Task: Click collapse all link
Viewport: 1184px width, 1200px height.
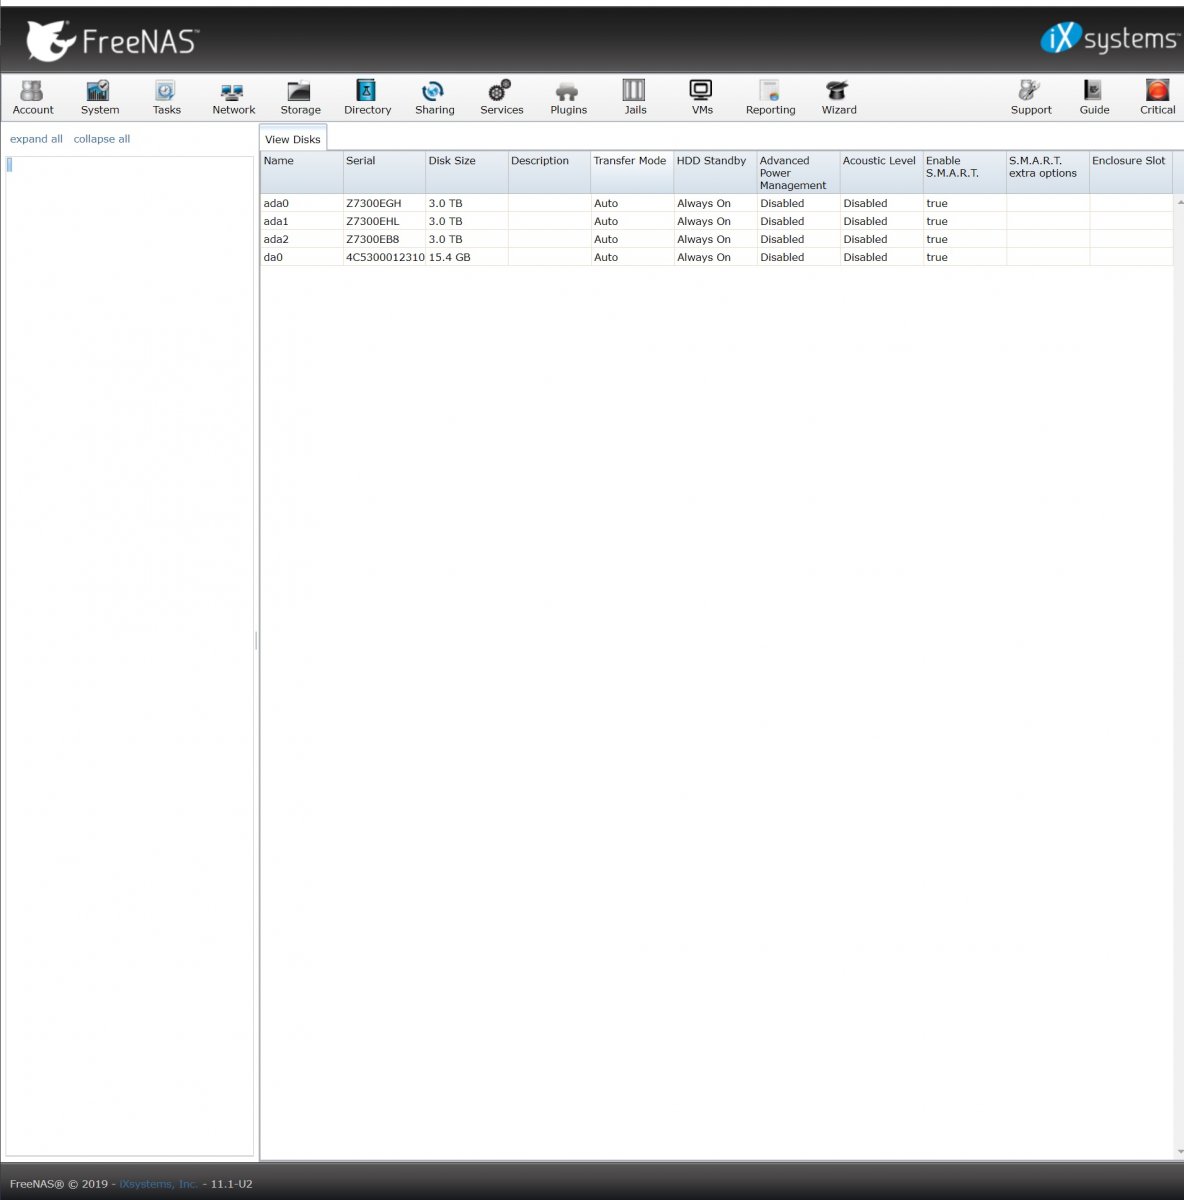Action: (x=101, y=139)
